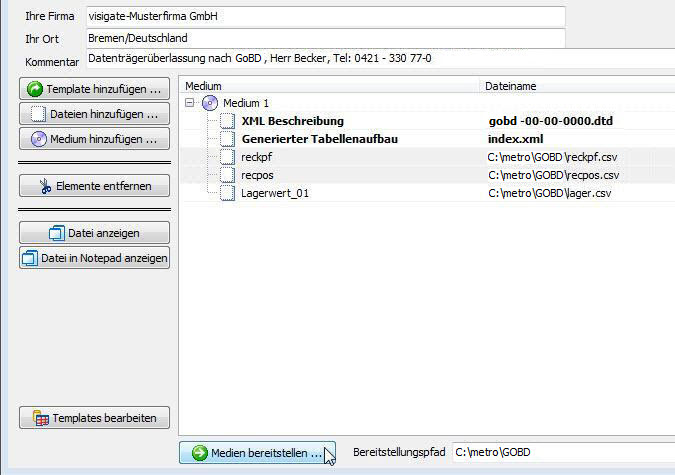Viewport: 675px width, 475px height.
Task: Focus the Bereitstellungspfad path field
Action: click(x=560, y=453)
